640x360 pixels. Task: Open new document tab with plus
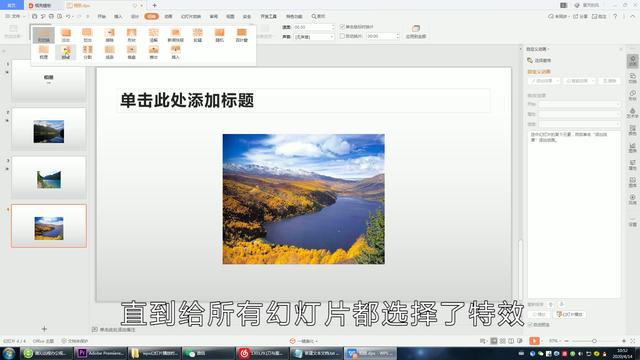[154, 5]
